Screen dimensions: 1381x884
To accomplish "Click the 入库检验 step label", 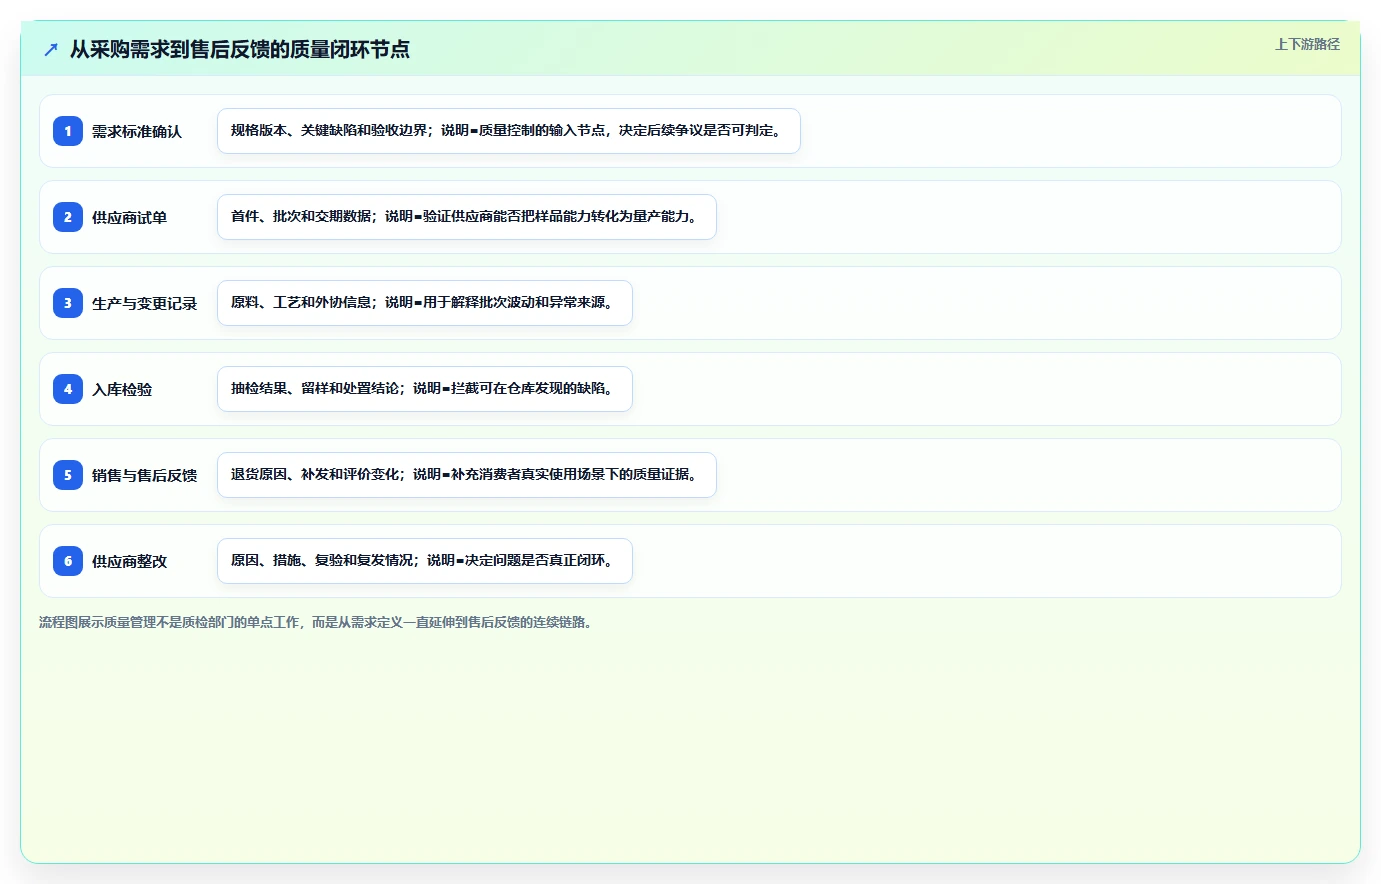I will (122, 389).
